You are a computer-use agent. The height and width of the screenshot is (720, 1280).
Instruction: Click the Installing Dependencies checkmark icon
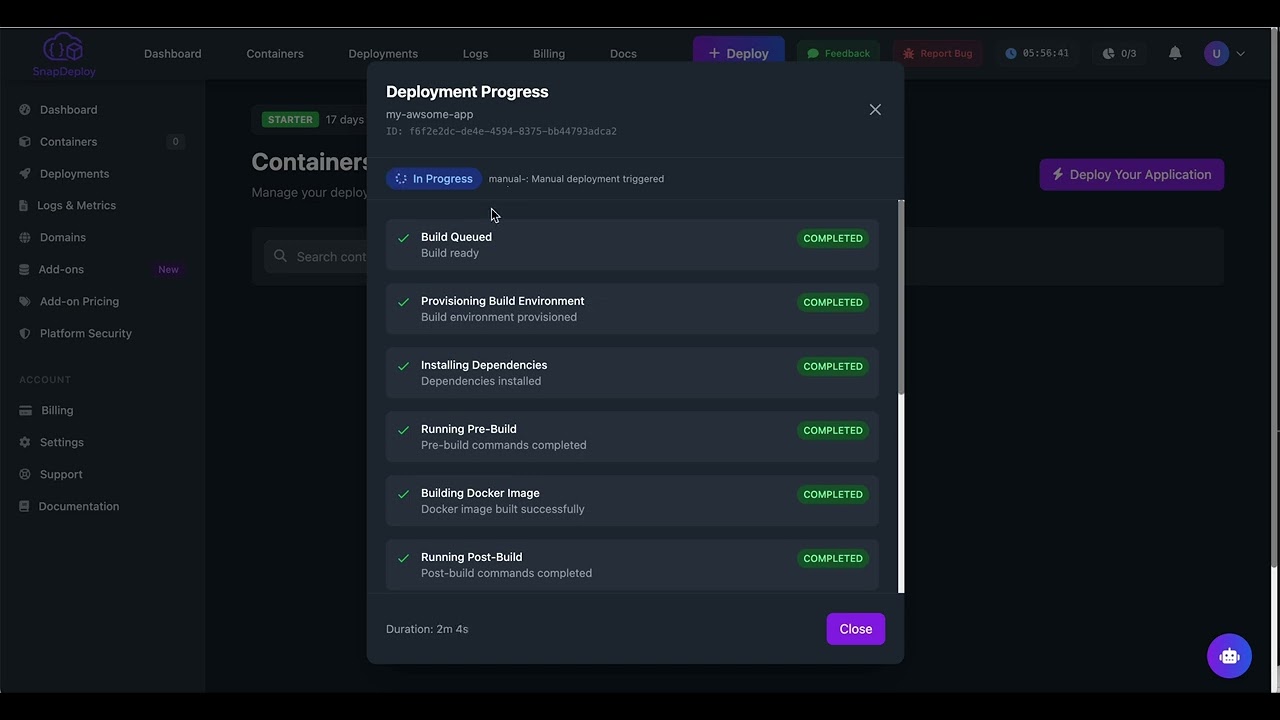coord(404,366)
